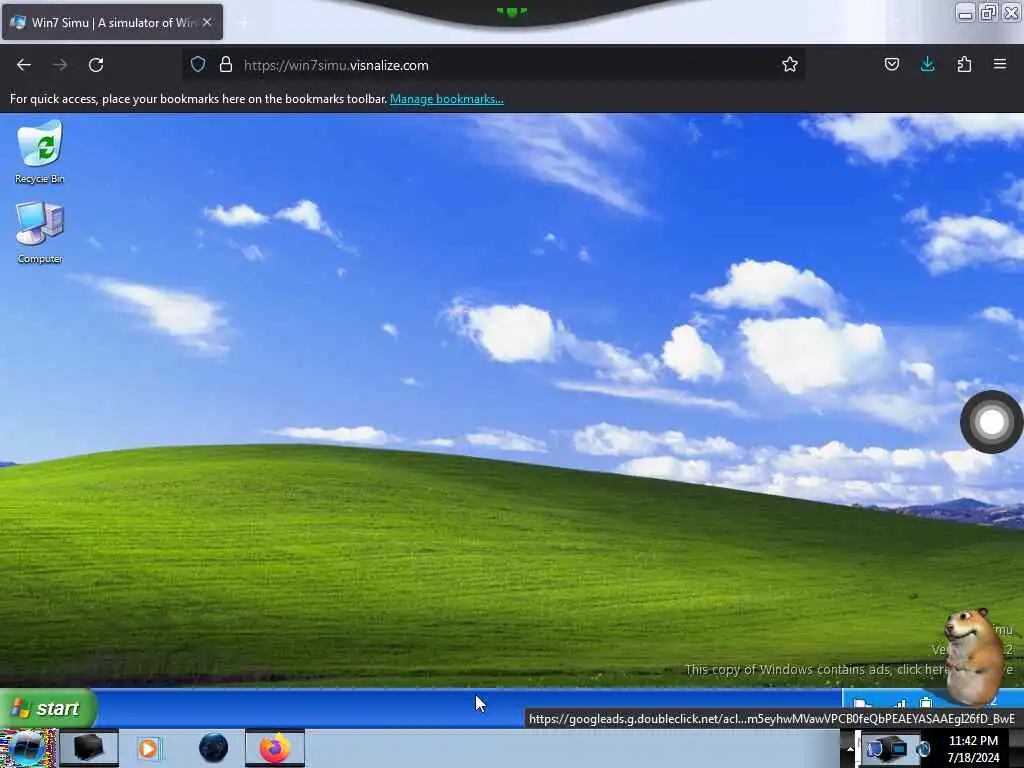The height and width of the screenshot is (768, 1024).
Task: Reload the Win7 Simu page
Action: click(x=96, y=65)
